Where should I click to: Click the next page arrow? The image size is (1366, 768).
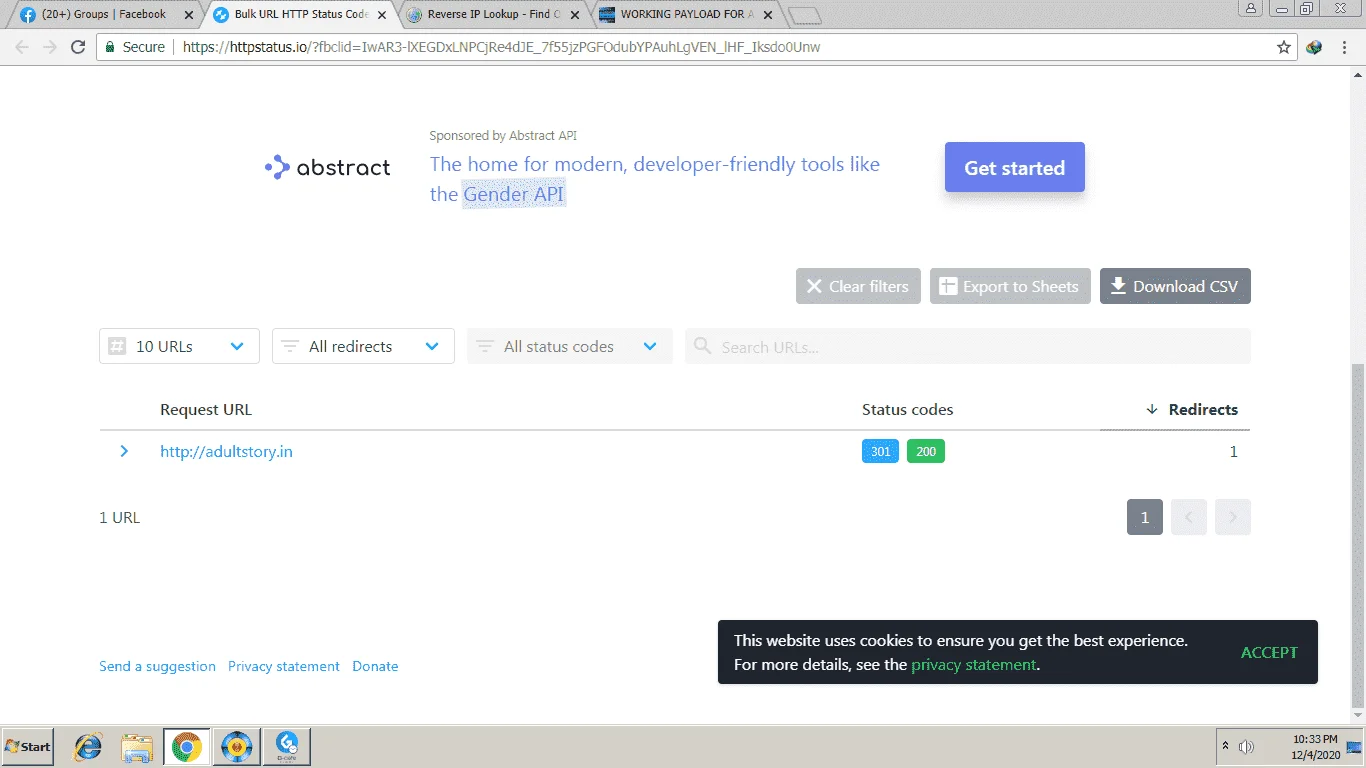pos(1233,517)
